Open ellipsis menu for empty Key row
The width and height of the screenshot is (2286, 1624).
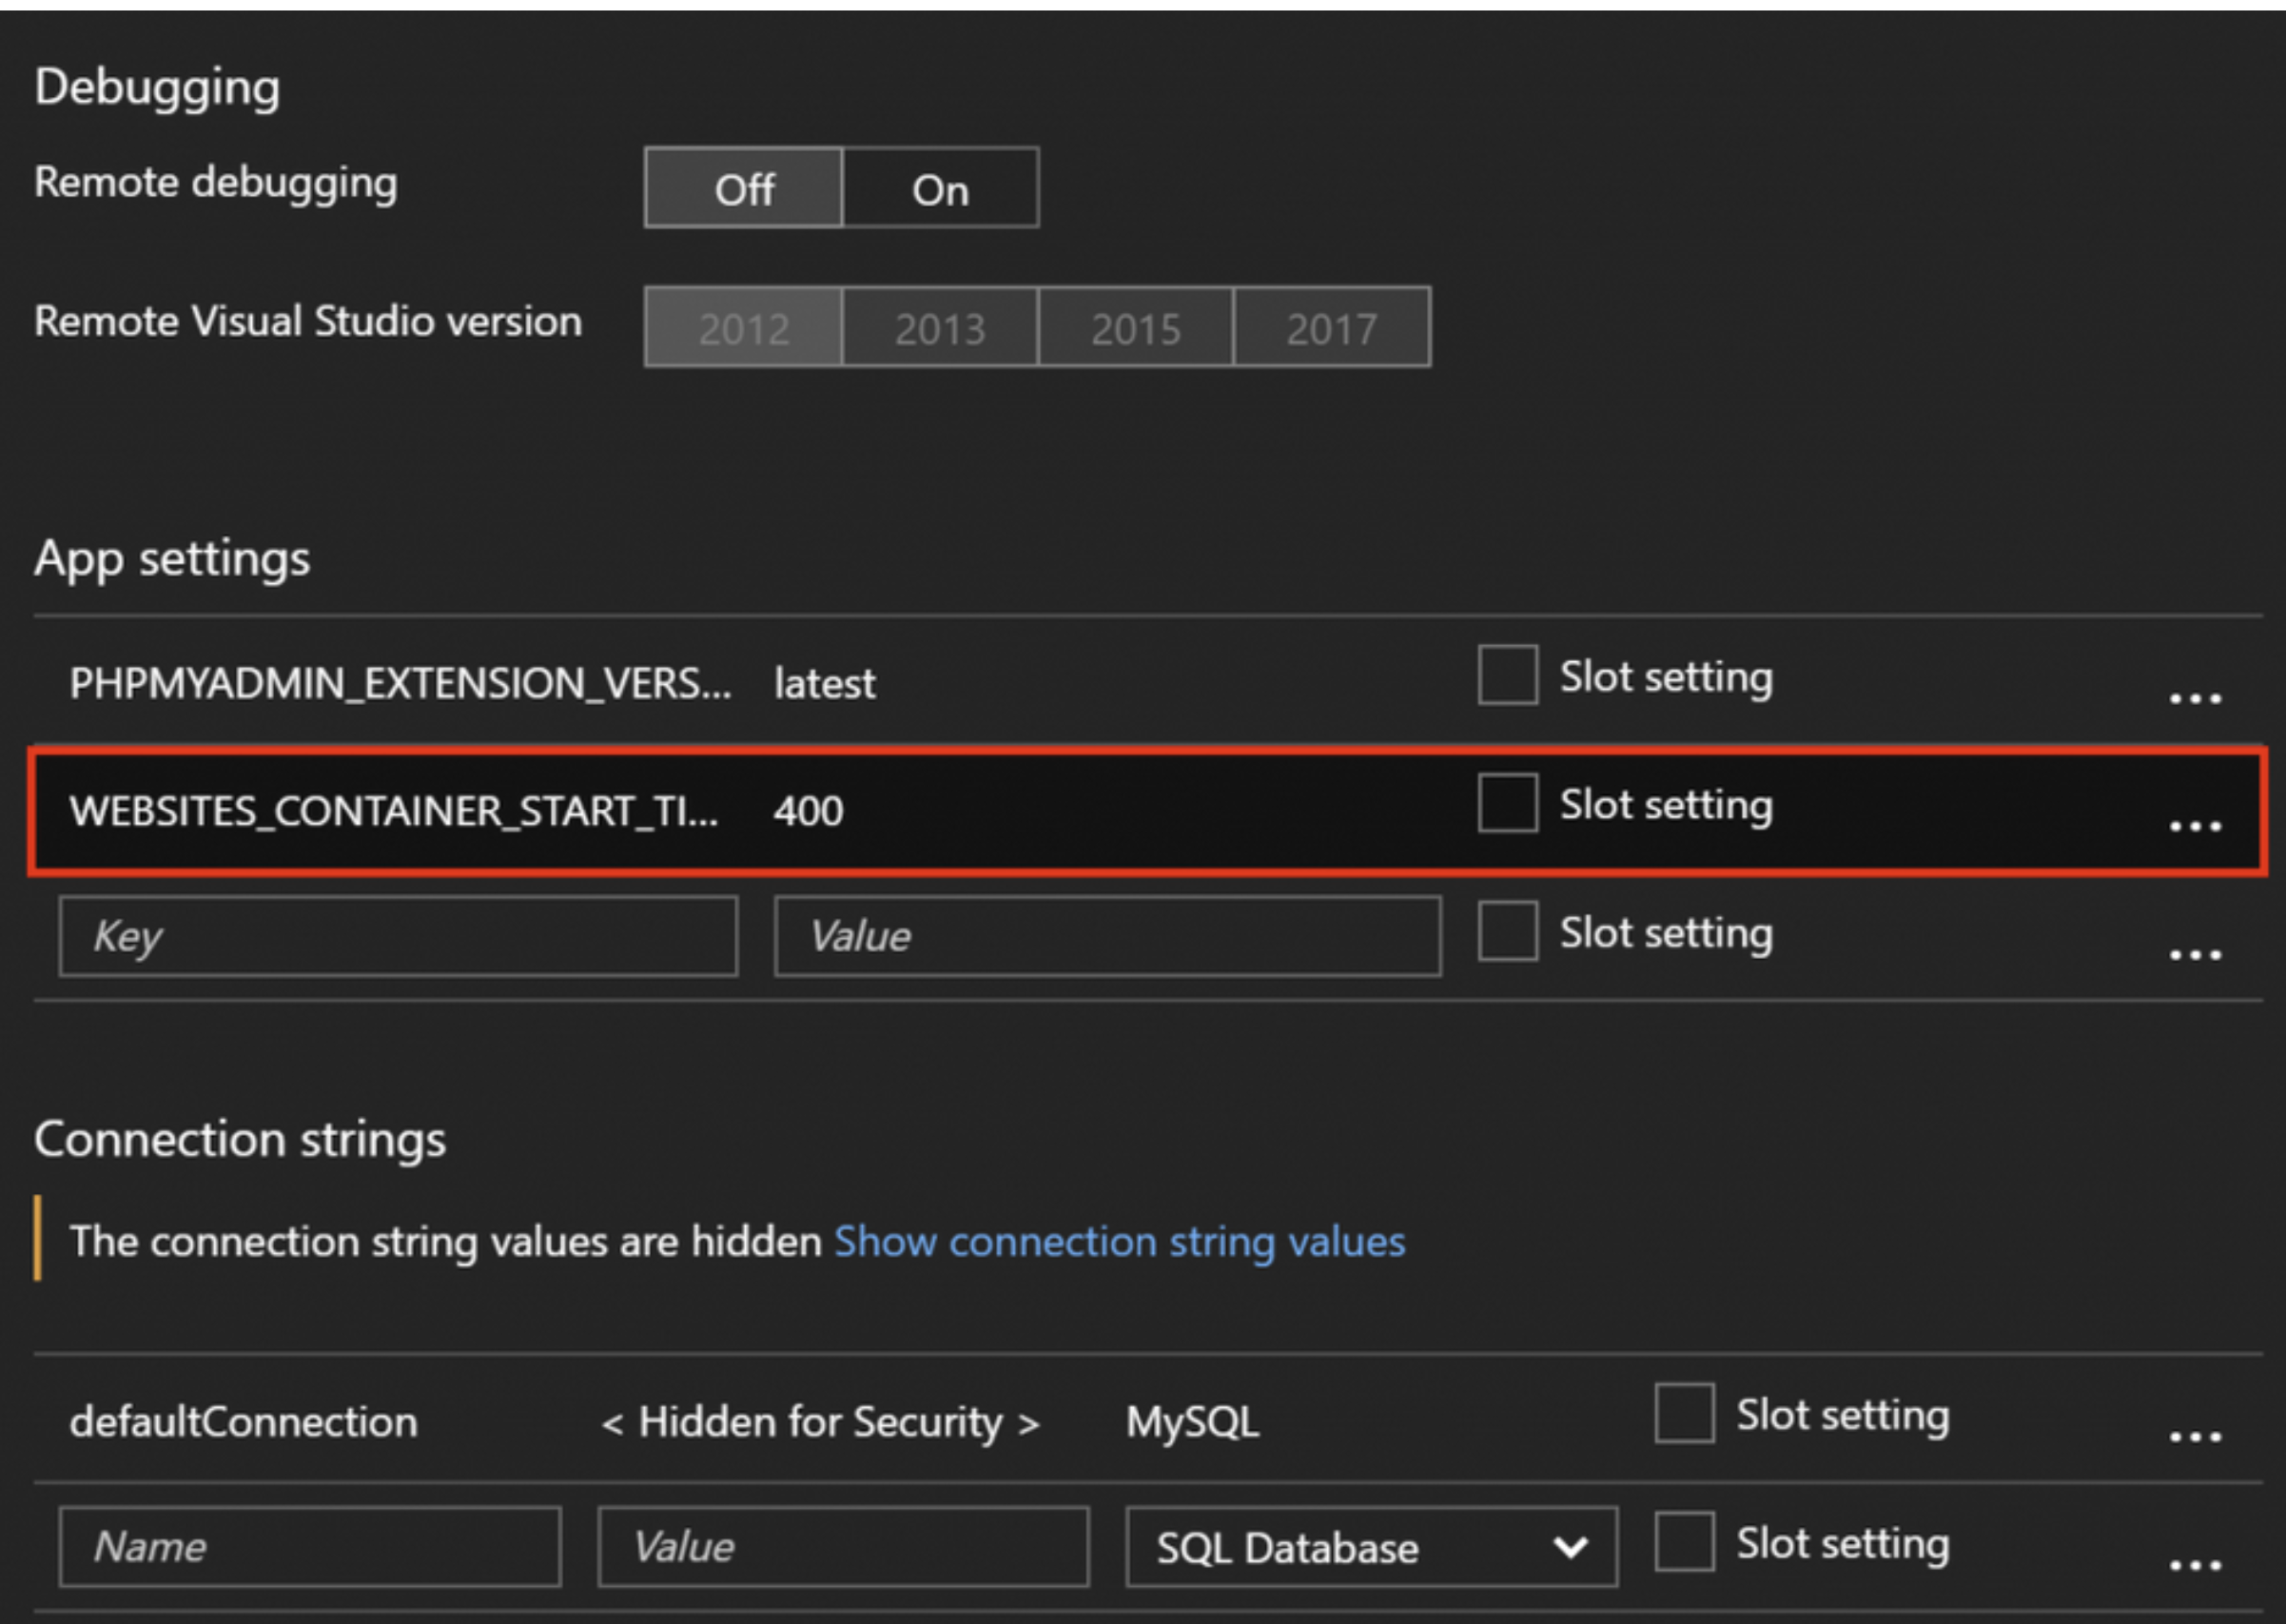tap(2194, 955)
